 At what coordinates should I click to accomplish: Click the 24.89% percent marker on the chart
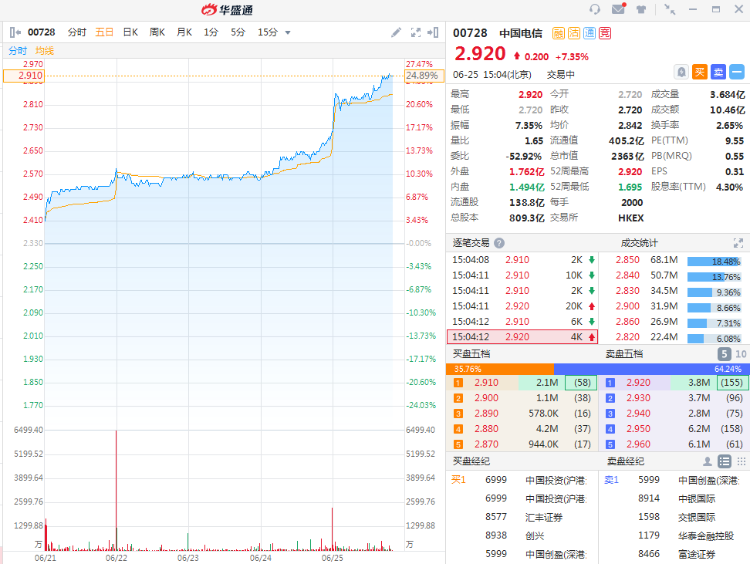coord(424,76)
